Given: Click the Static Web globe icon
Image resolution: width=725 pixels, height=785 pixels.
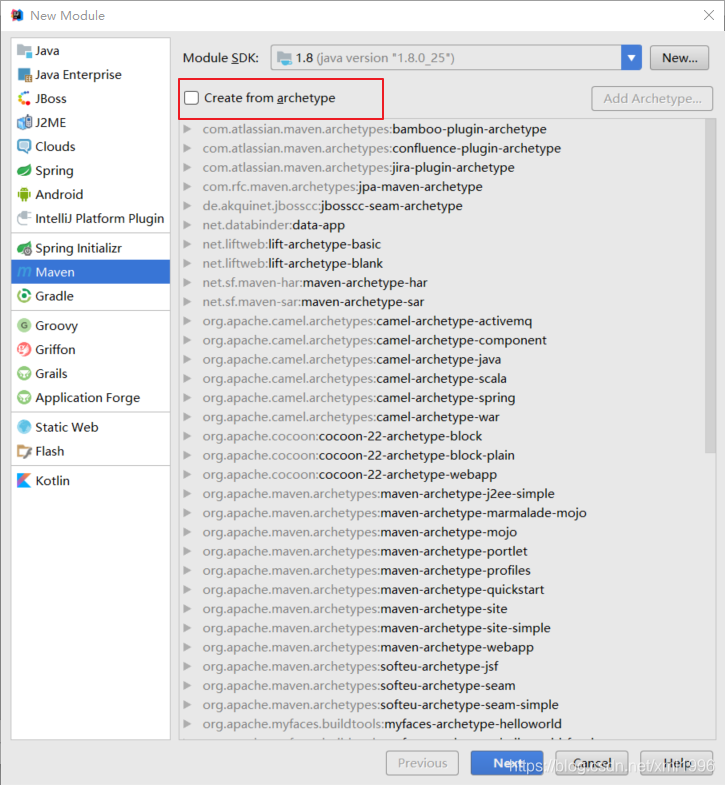Looking at the screenshot, I should [24, 428].
